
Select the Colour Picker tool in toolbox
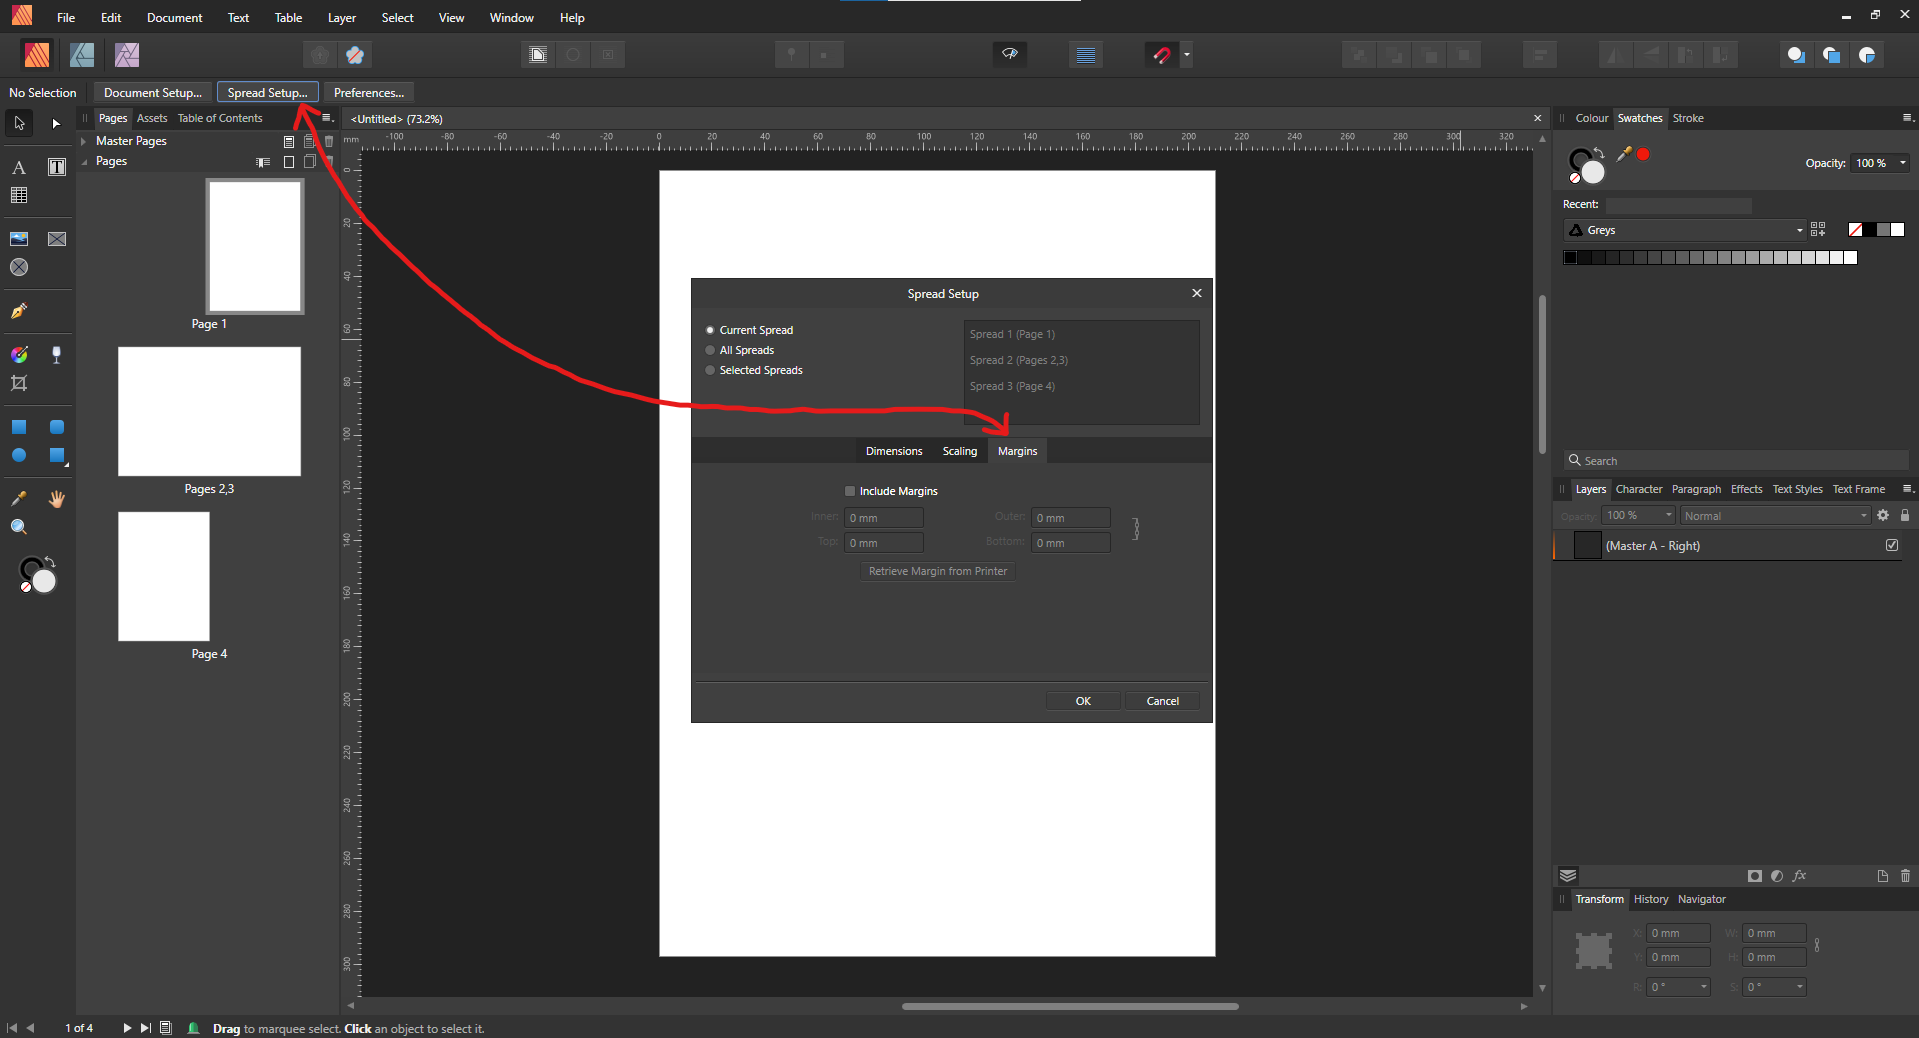click(x=19, y=498)
